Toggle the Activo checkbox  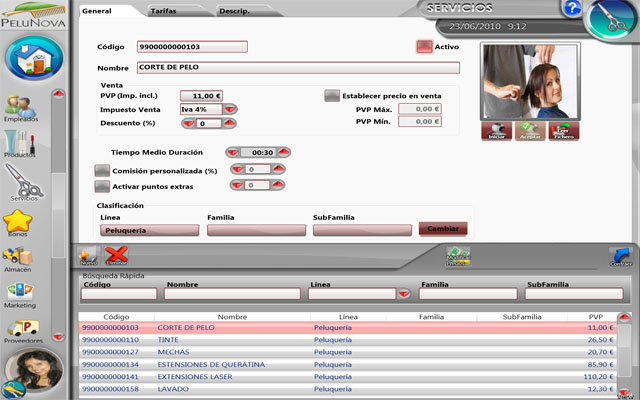click(x=424, y=47)
